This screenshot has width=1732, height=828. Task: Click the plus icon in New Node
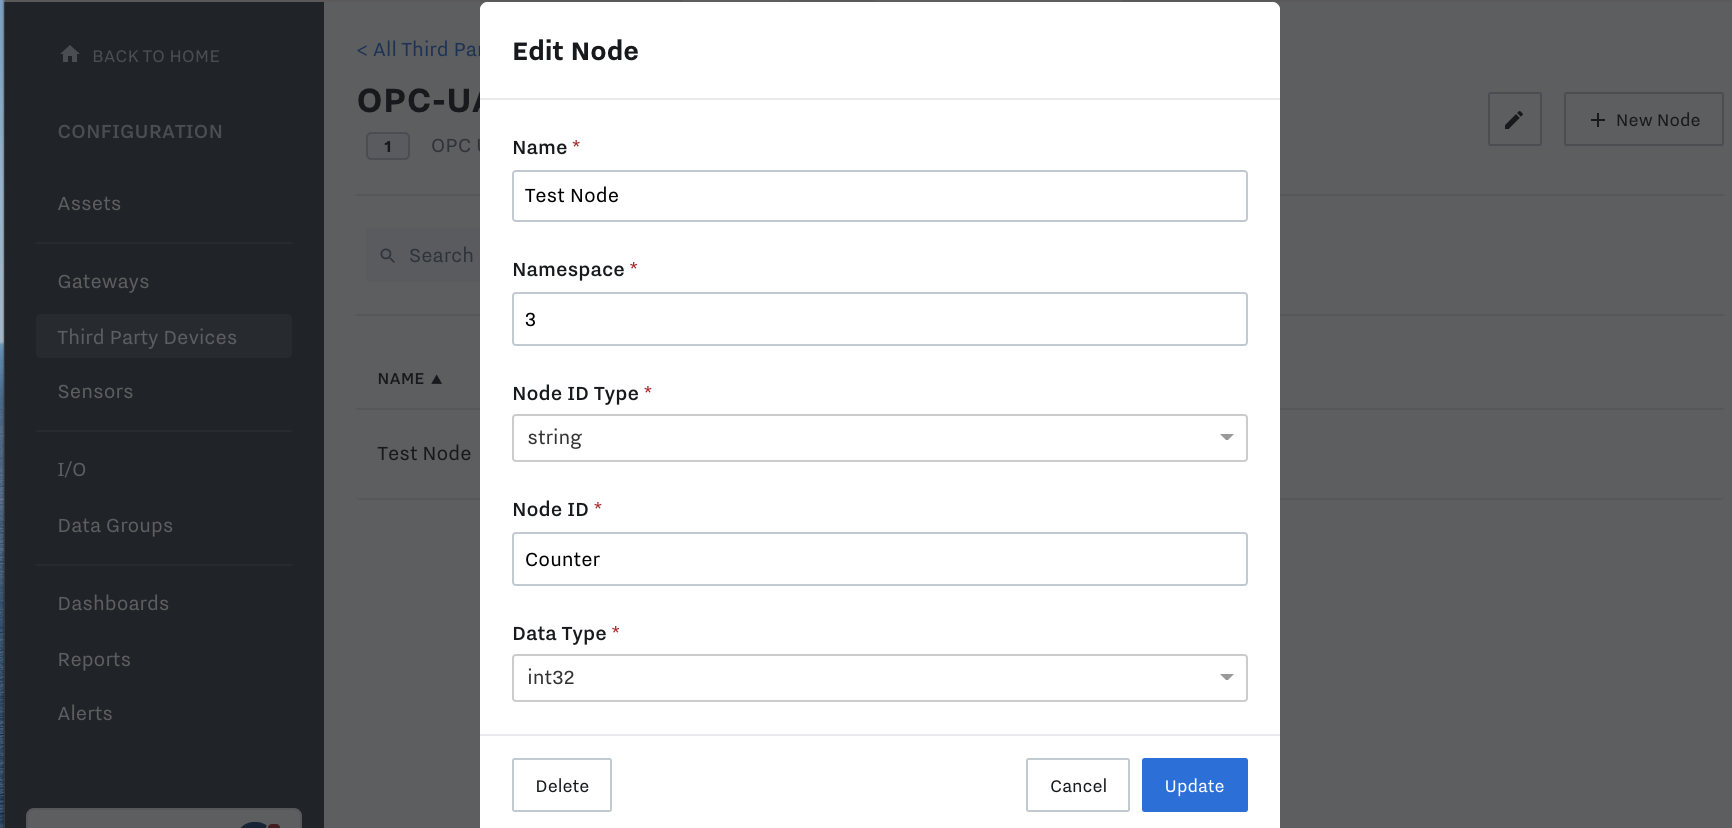tap(1597, 120)
